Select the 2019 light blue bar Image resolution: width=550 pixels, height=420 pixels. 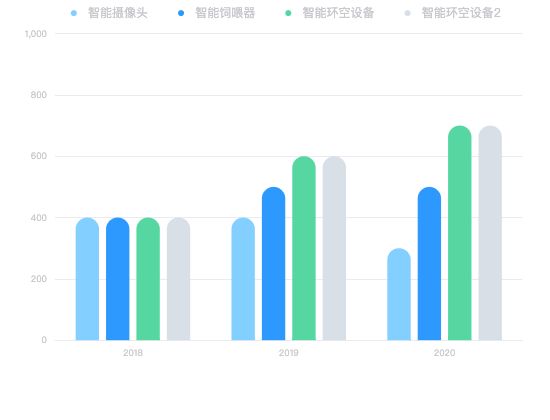[243, 279]
